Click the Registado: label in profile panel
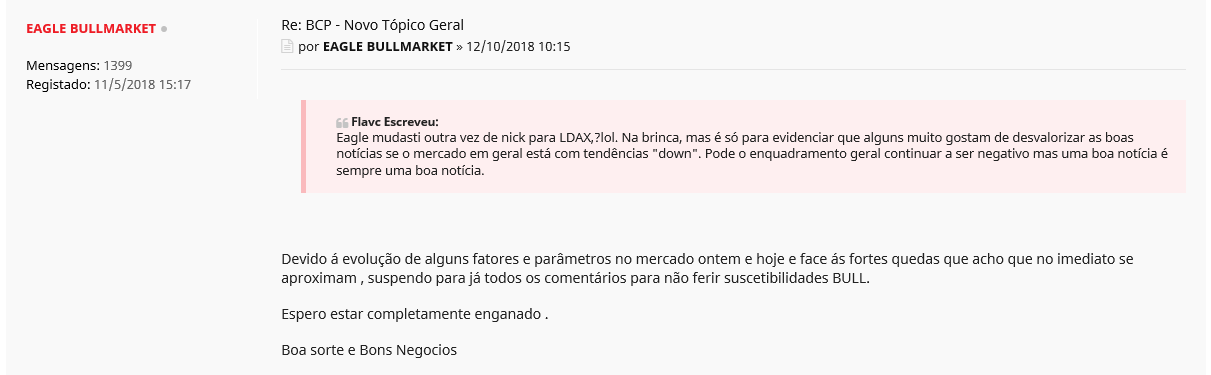 pos(58,84)
